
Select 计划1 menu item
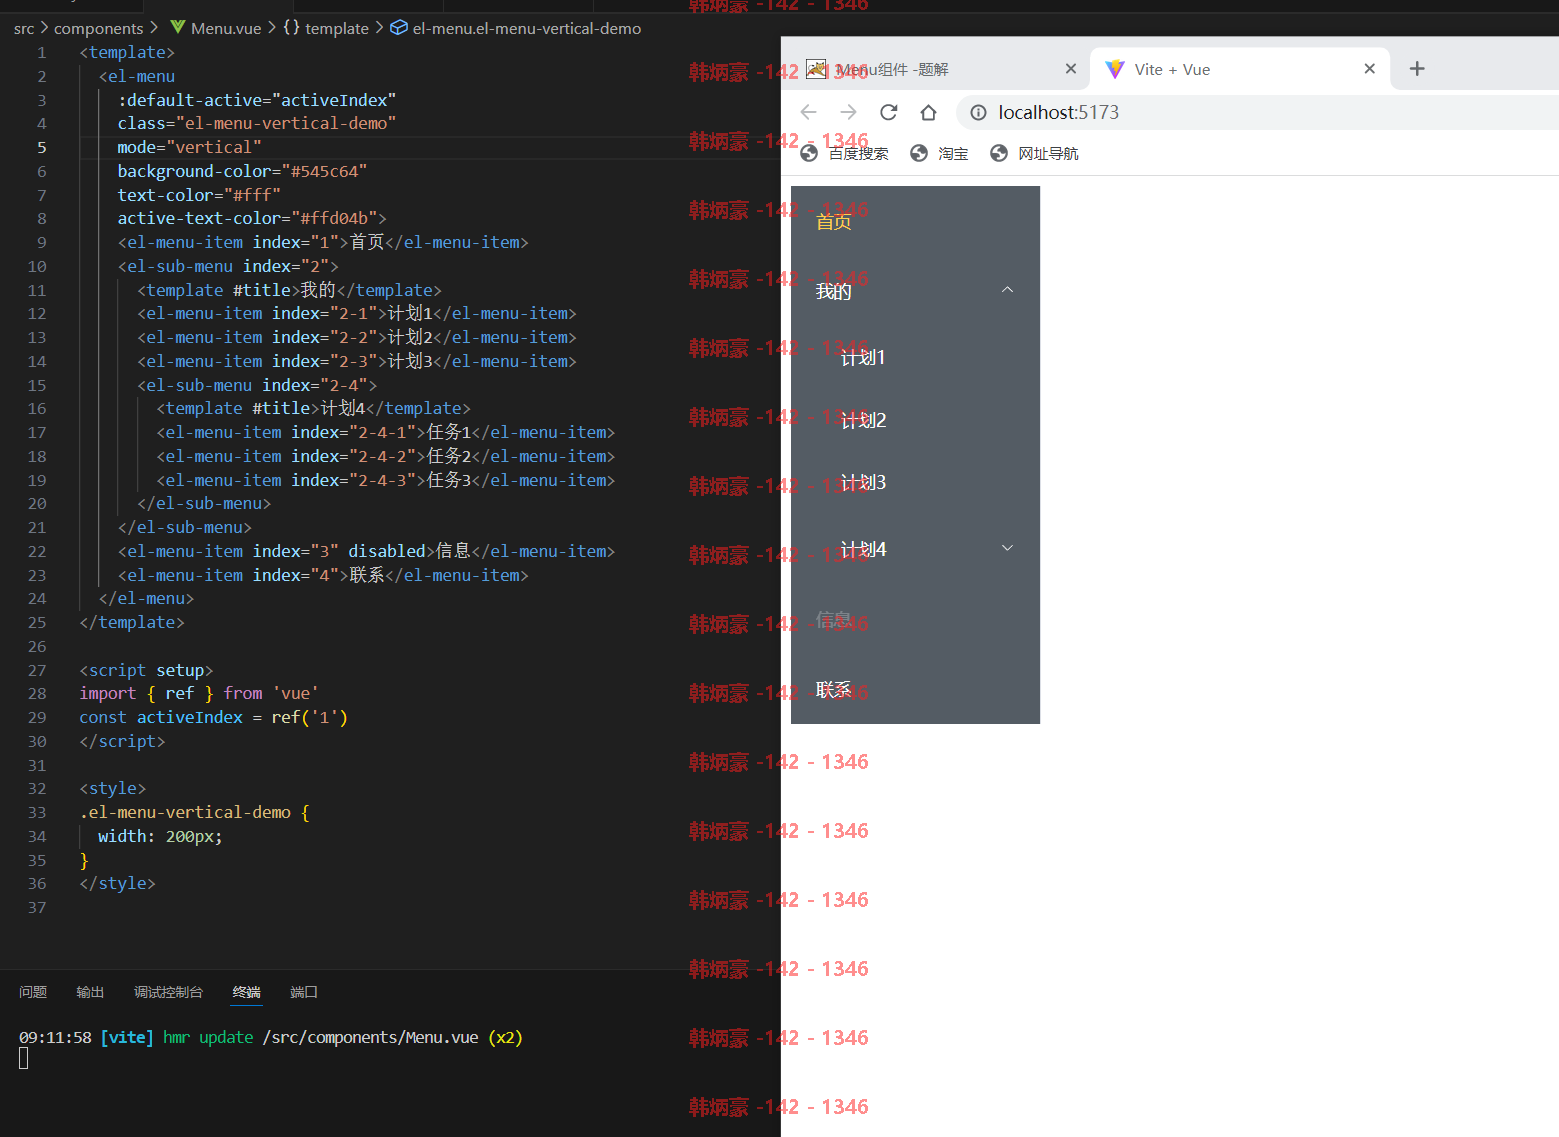[x=915, y=357]
